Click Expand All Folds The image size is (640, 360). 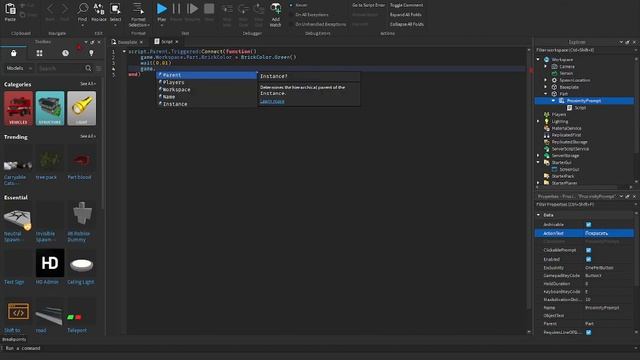(405, 15)
